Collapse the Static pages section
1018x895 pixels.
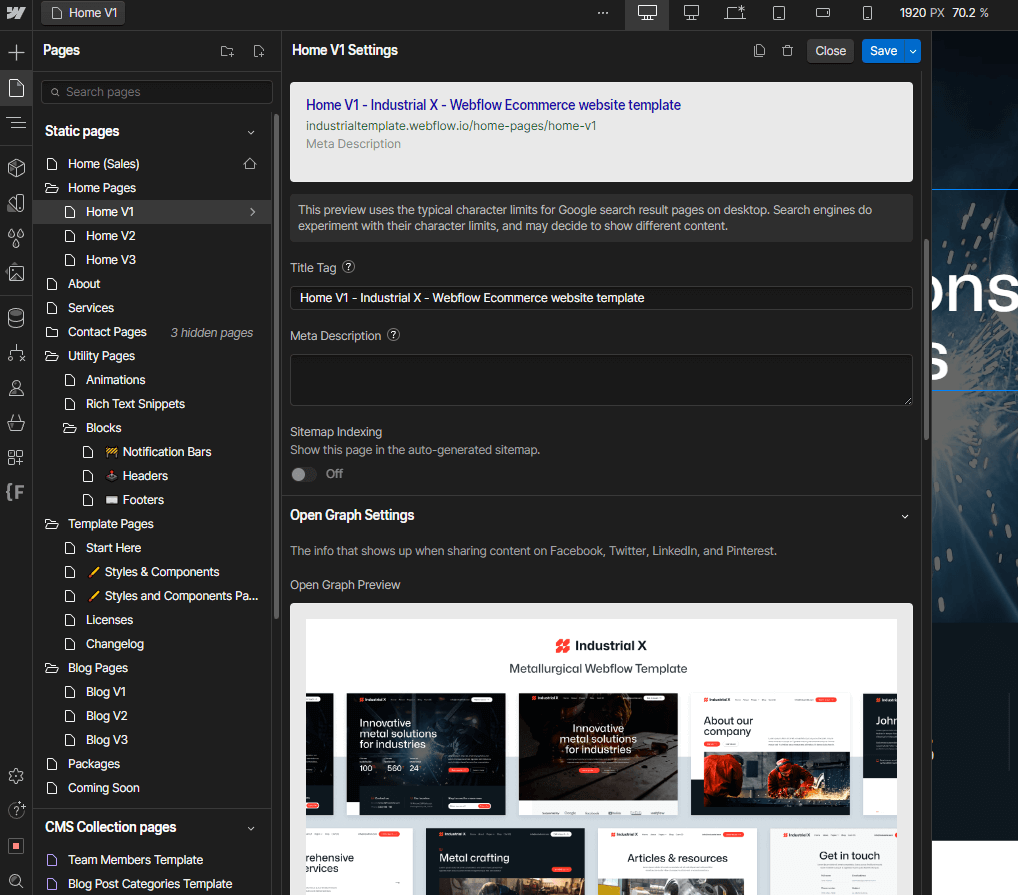[x=251, y=131]
